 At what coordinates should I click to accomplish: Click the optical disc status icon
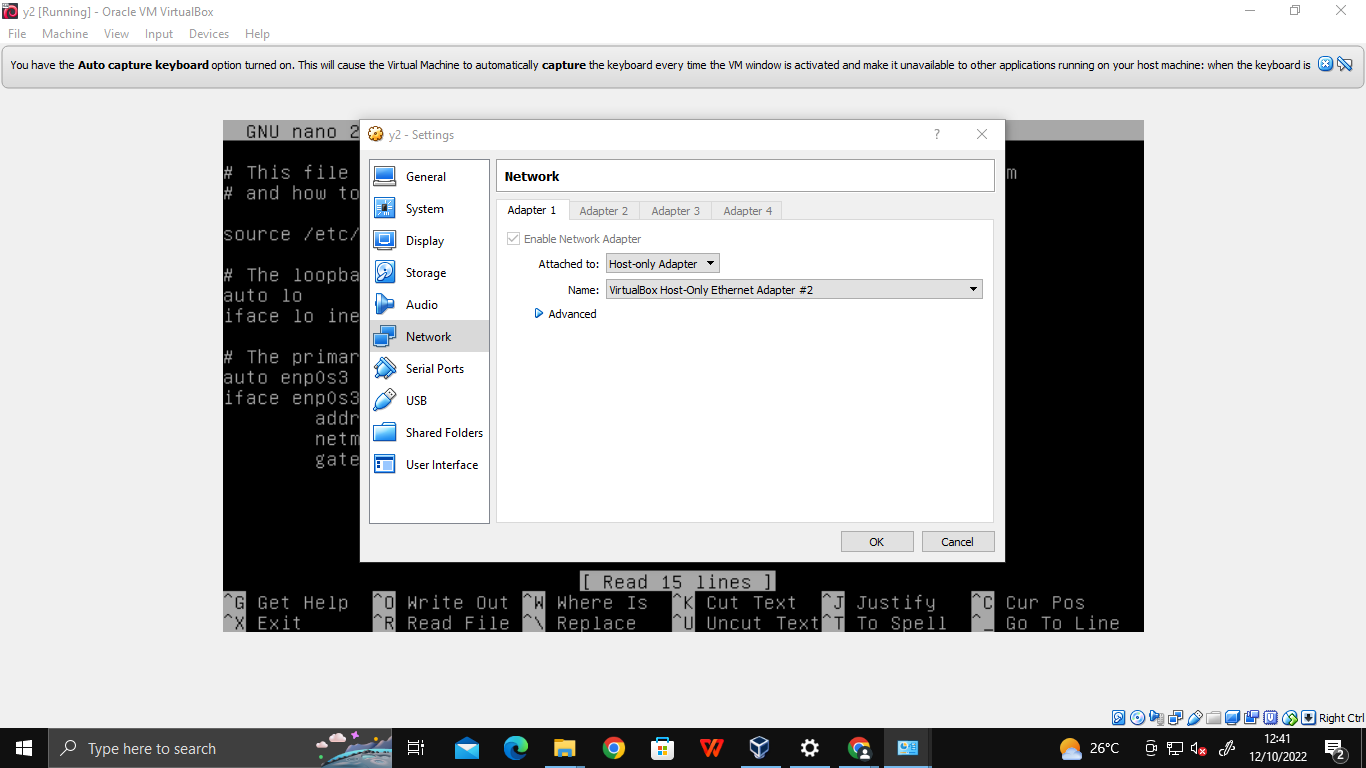tap(1137, 718)
